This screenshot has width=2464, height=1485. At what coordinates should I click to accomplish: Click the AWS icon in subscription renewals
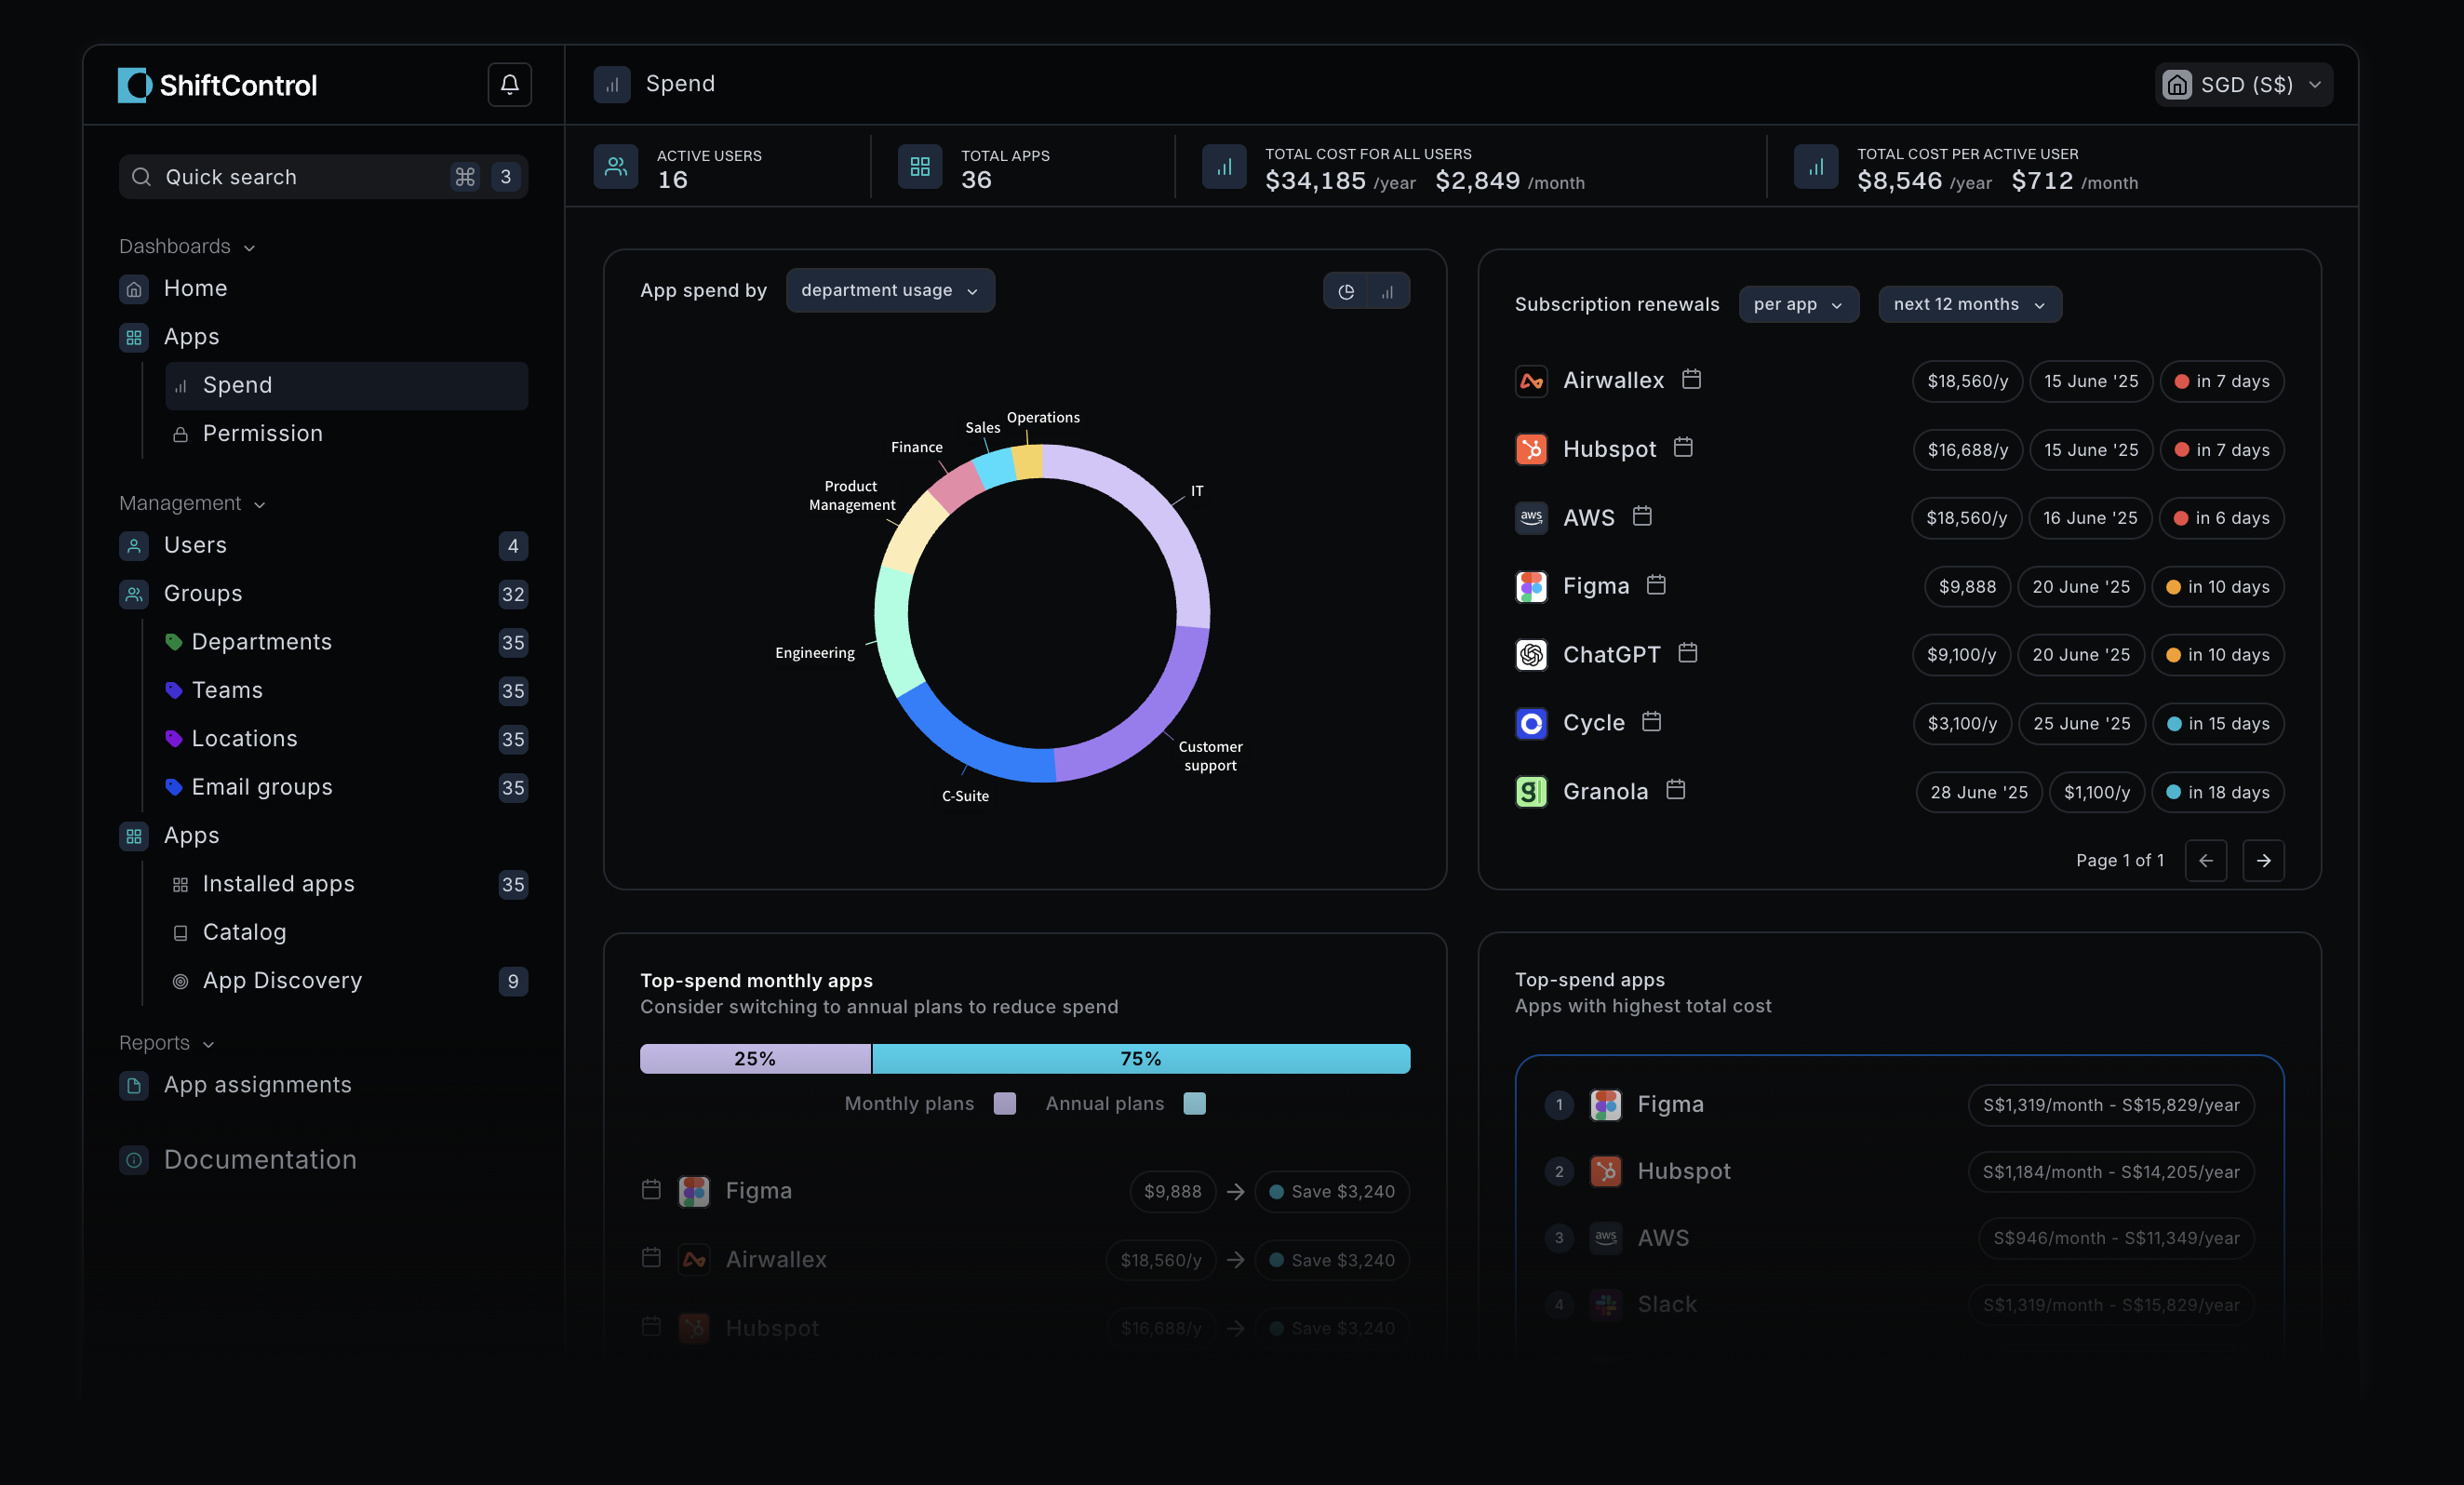coord(1531,517)
